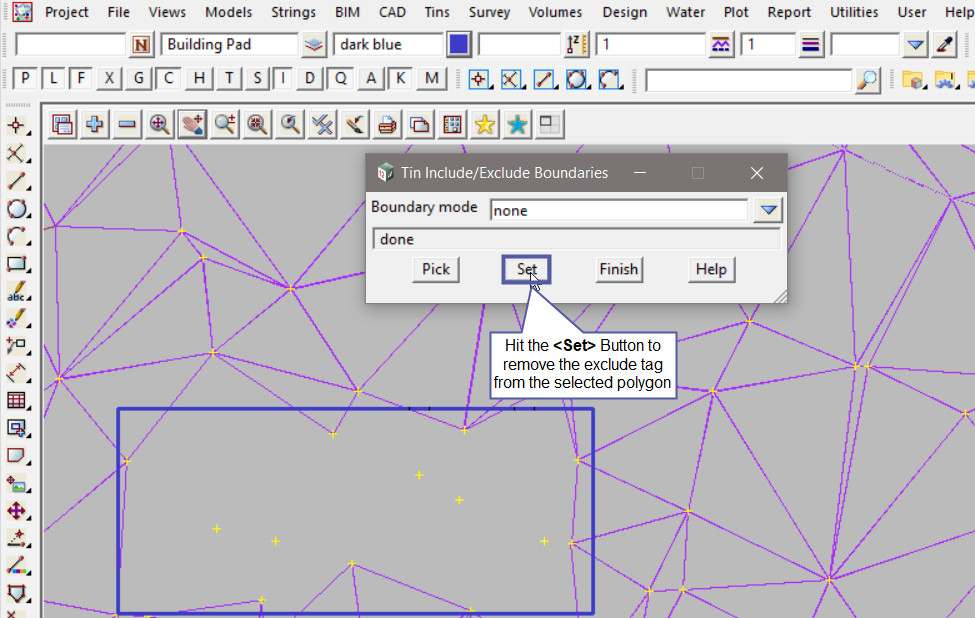
Task: Toggle the G snap button
Action: click(x=139, y=78)
